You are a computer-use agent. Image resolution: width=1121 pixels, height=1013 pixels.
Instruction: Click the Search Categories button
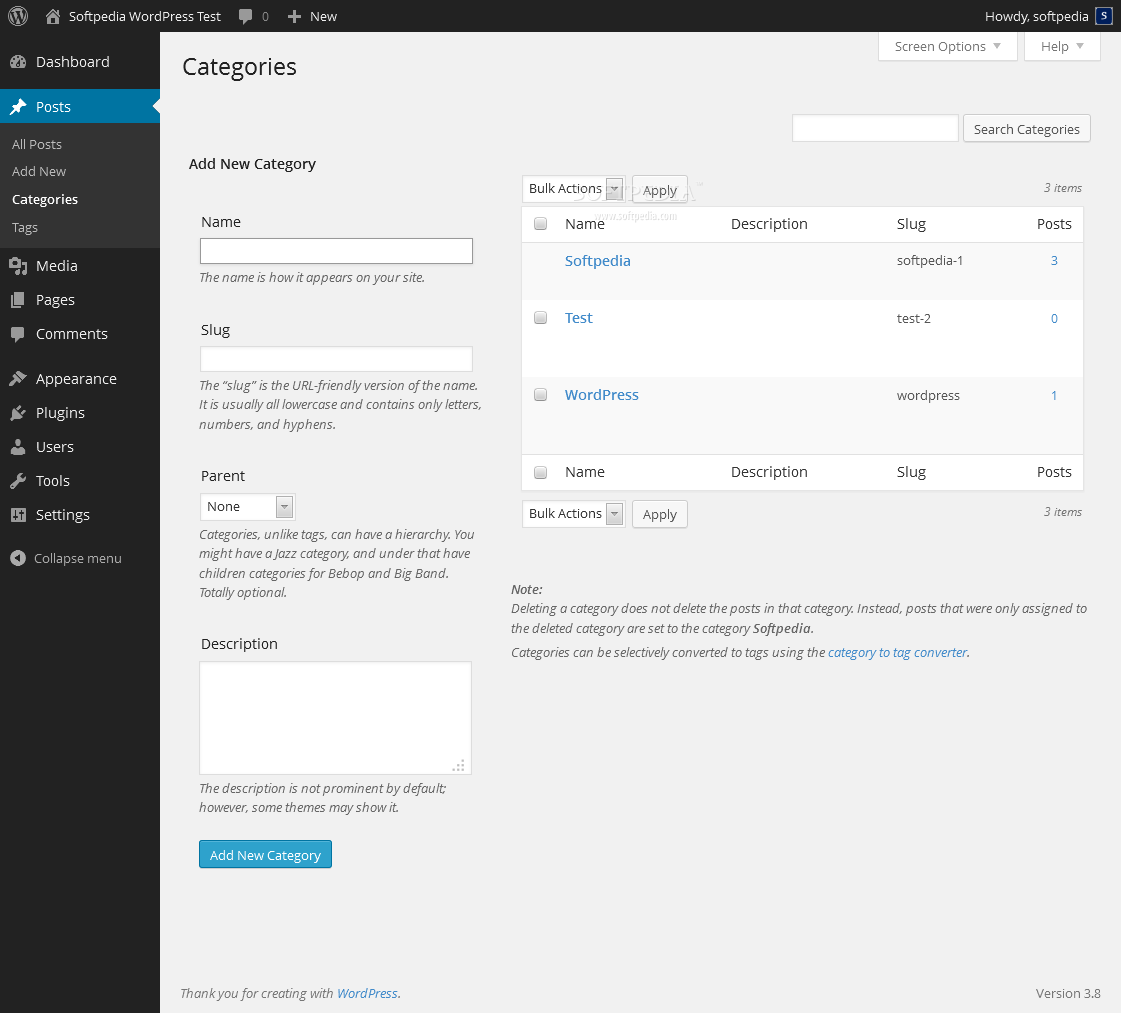(1027, 129)
